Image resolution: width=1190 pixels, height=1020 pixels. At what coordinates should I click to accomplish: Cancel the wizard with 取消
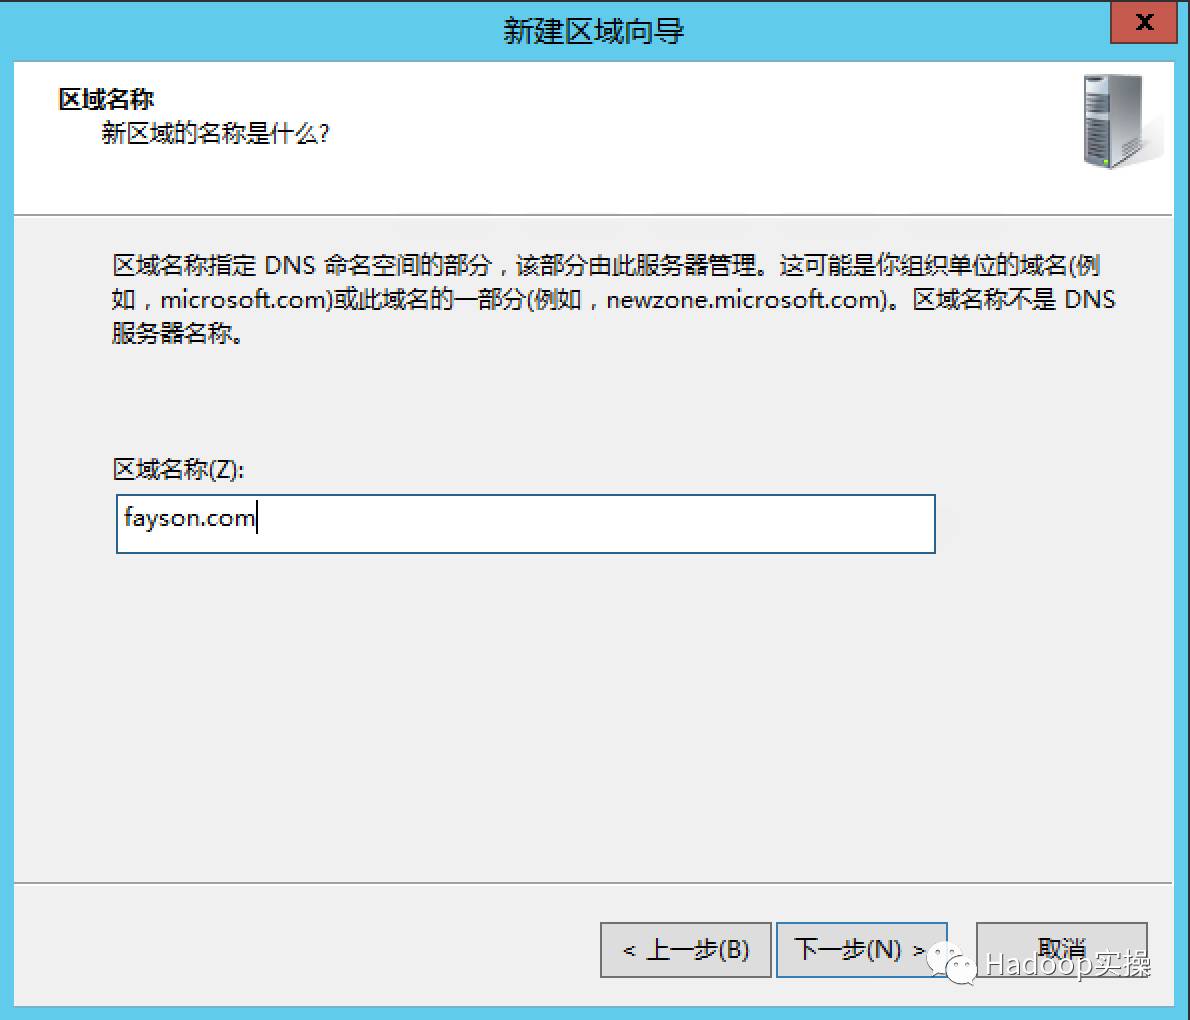click(x=1063, y=949)
